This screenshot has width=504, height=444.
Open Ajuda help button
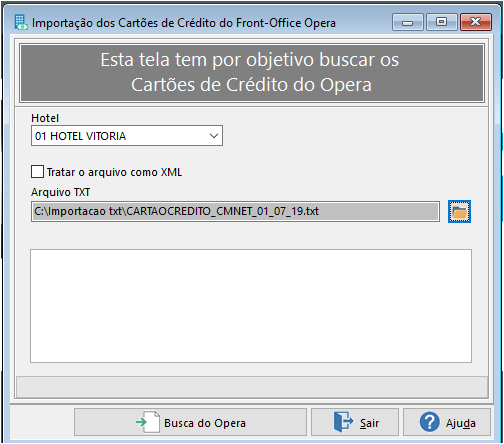[447, 422]
